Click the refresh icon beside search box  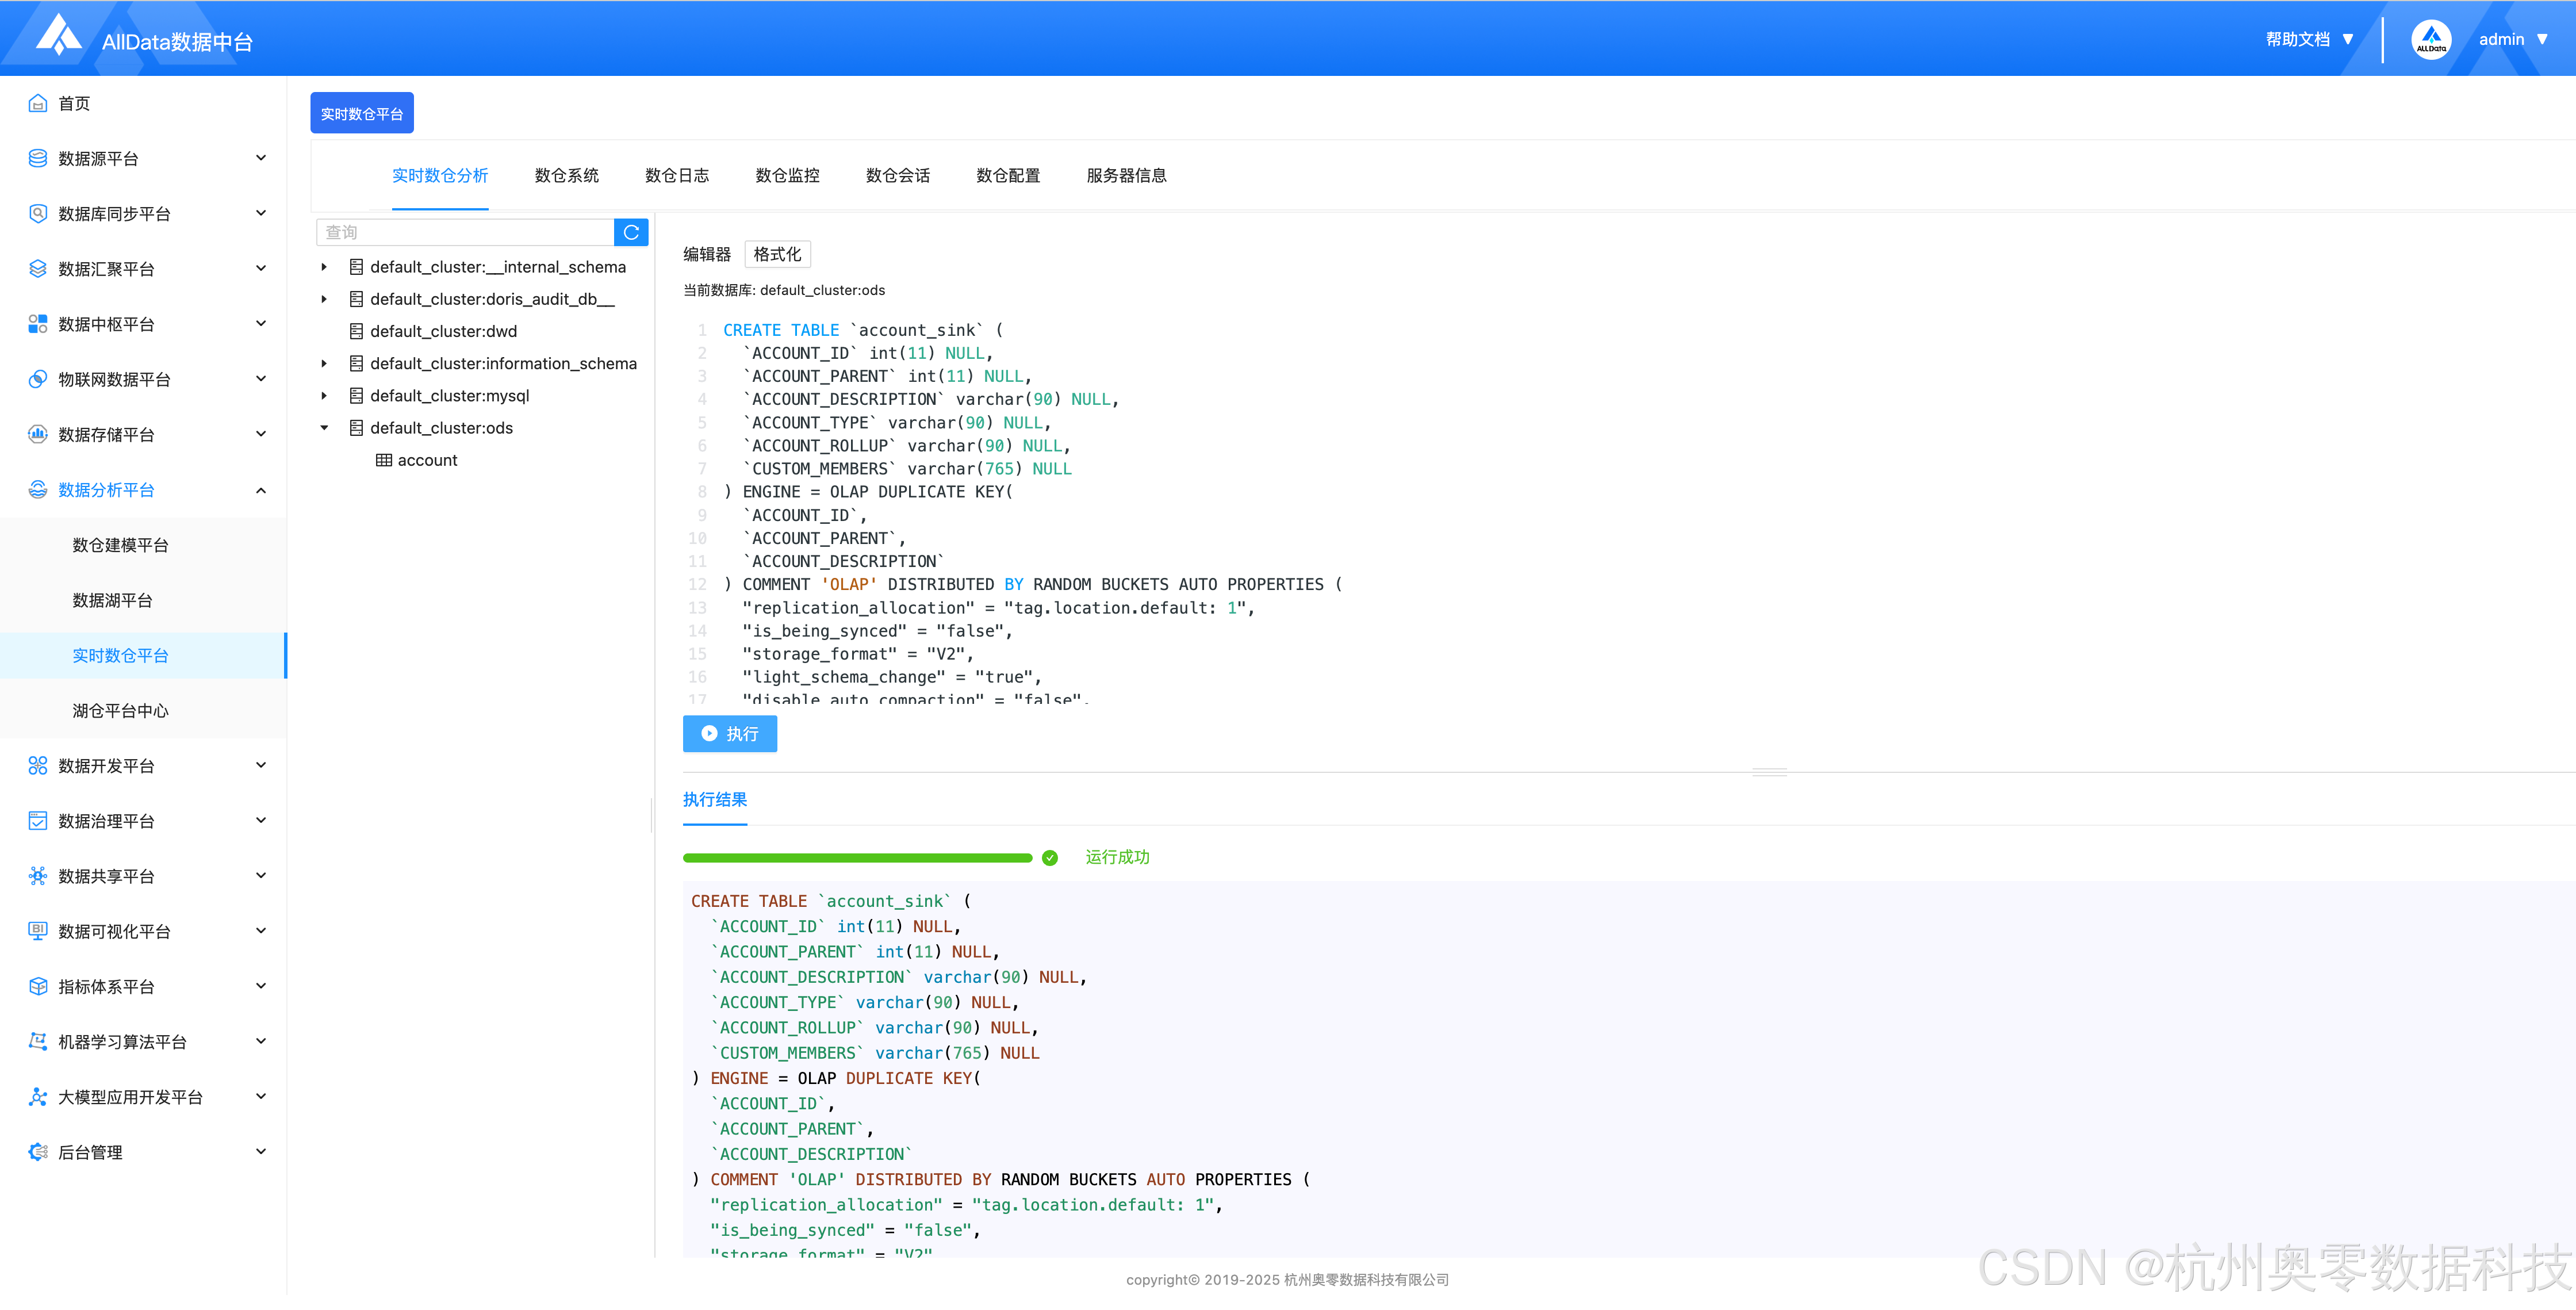[631, 232]
